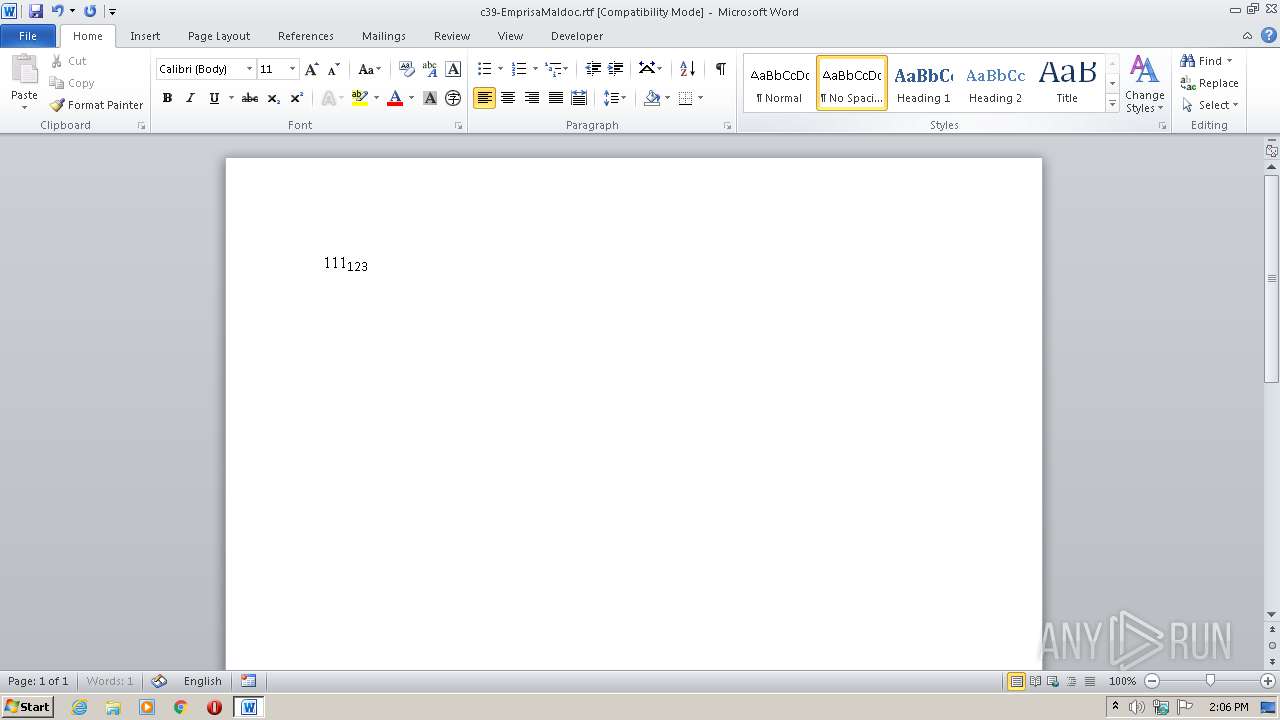Viewport: 1280px width, 720px height.
Task: Switch to Full Screen Reading view
Action: tap(1035, 681)
